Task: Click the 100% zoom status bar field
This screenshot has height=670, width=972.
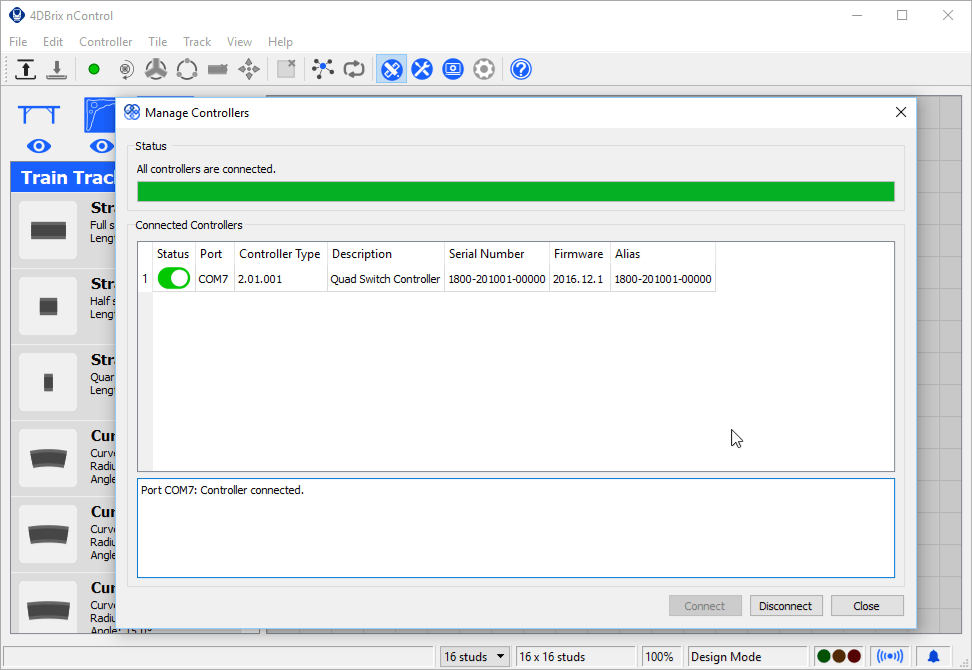Action: (x=659, y=656)
